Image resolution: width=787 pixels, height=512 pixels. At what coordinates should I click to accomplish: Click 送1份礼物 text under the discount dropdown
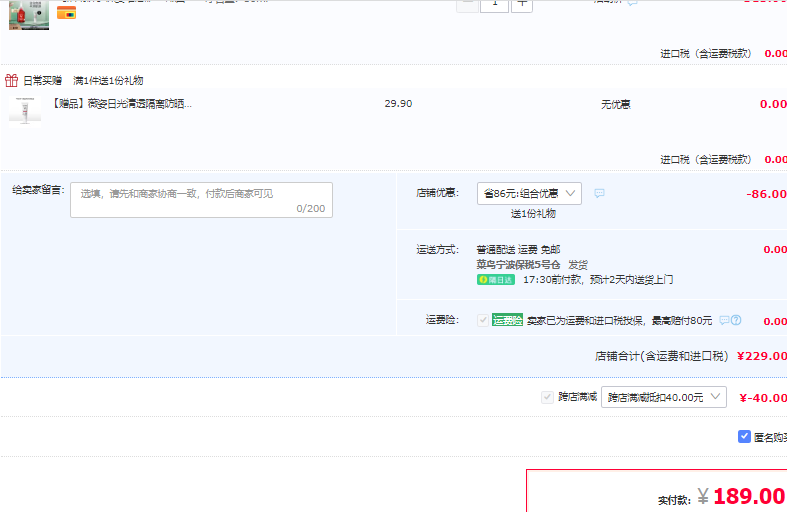[533, 214]
